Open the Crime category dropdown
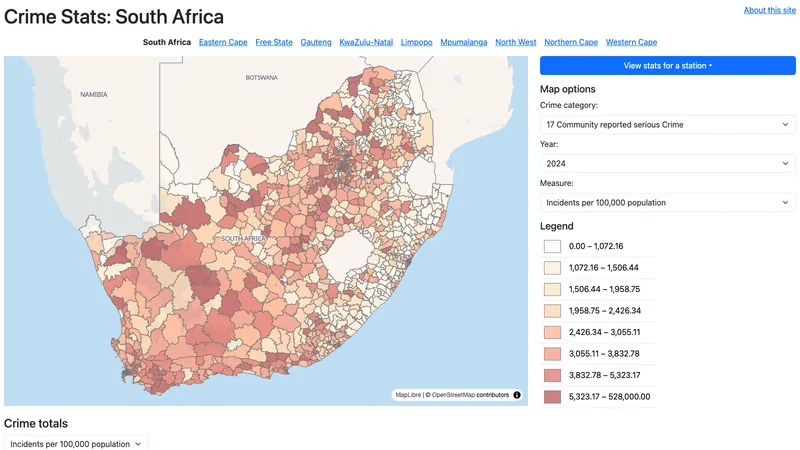The width and height of the screenshot is (800, 450). click(667, 124)
